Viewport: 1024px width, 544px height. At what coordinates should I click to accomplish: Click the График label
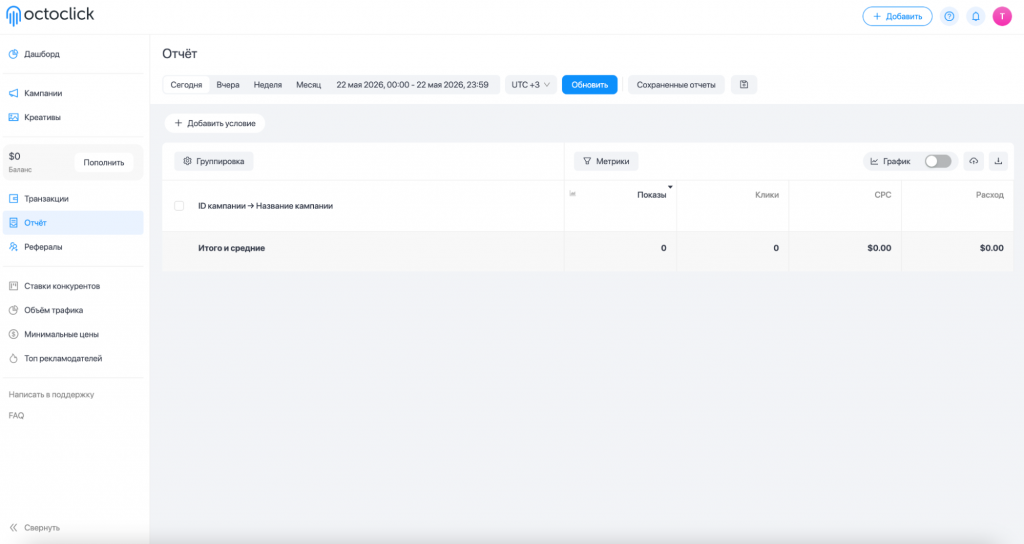pos(896,161)
